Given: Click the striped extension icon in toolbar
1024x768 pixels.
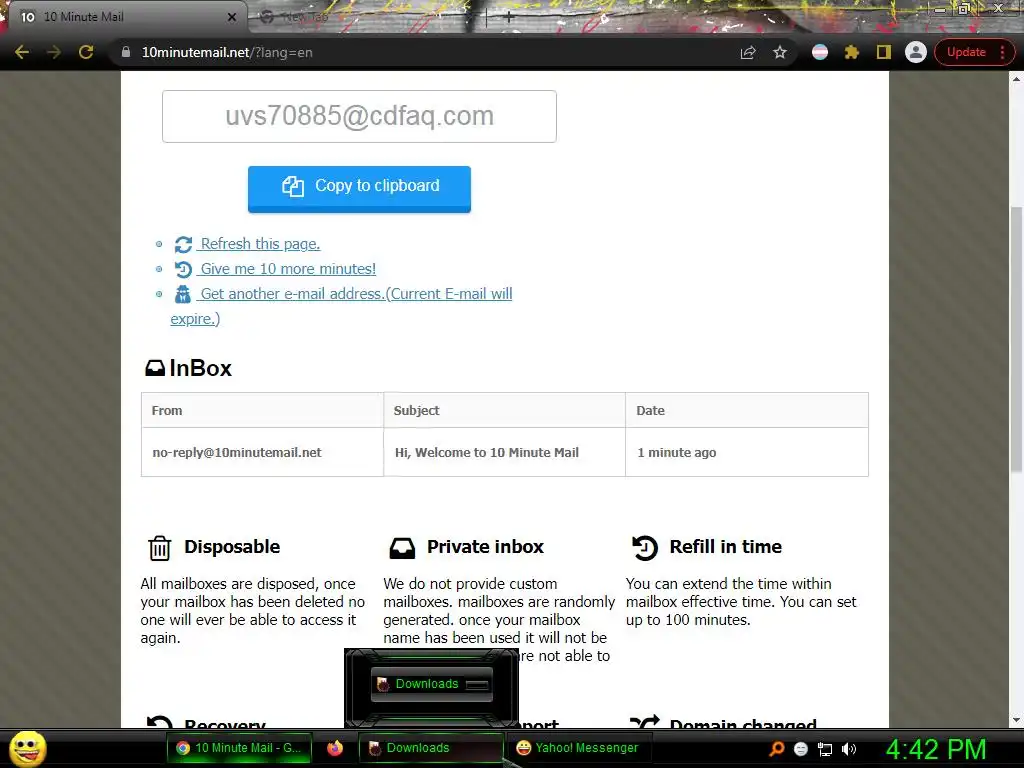Looking at the screenshot, I should point(820,52).
